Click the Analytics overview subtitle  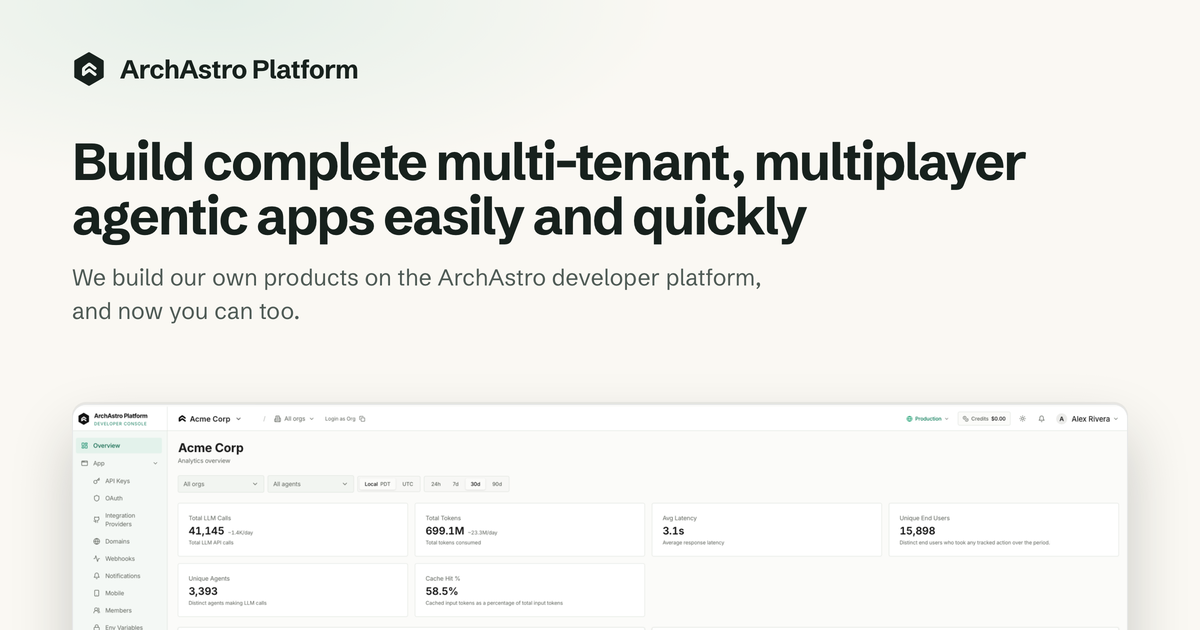click(x=204, y=461)
